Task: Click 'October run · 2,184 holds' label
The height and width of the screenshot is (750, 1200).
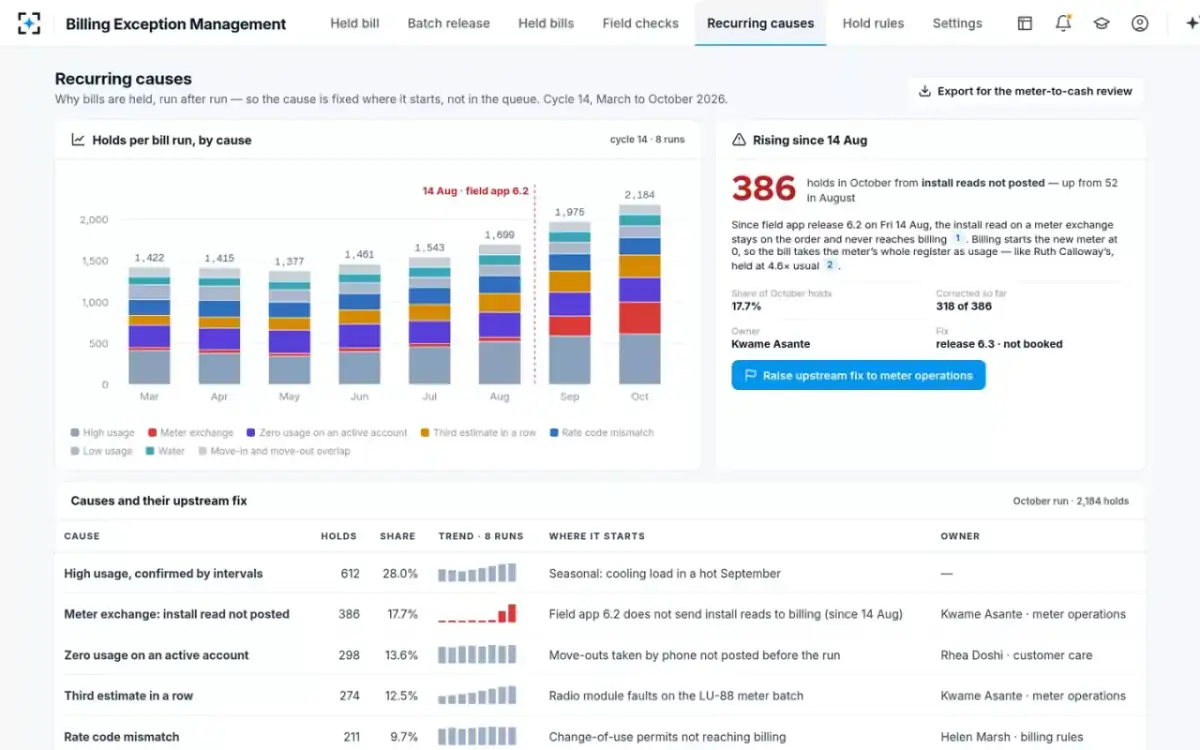Action: click(x=1070, y=501)
